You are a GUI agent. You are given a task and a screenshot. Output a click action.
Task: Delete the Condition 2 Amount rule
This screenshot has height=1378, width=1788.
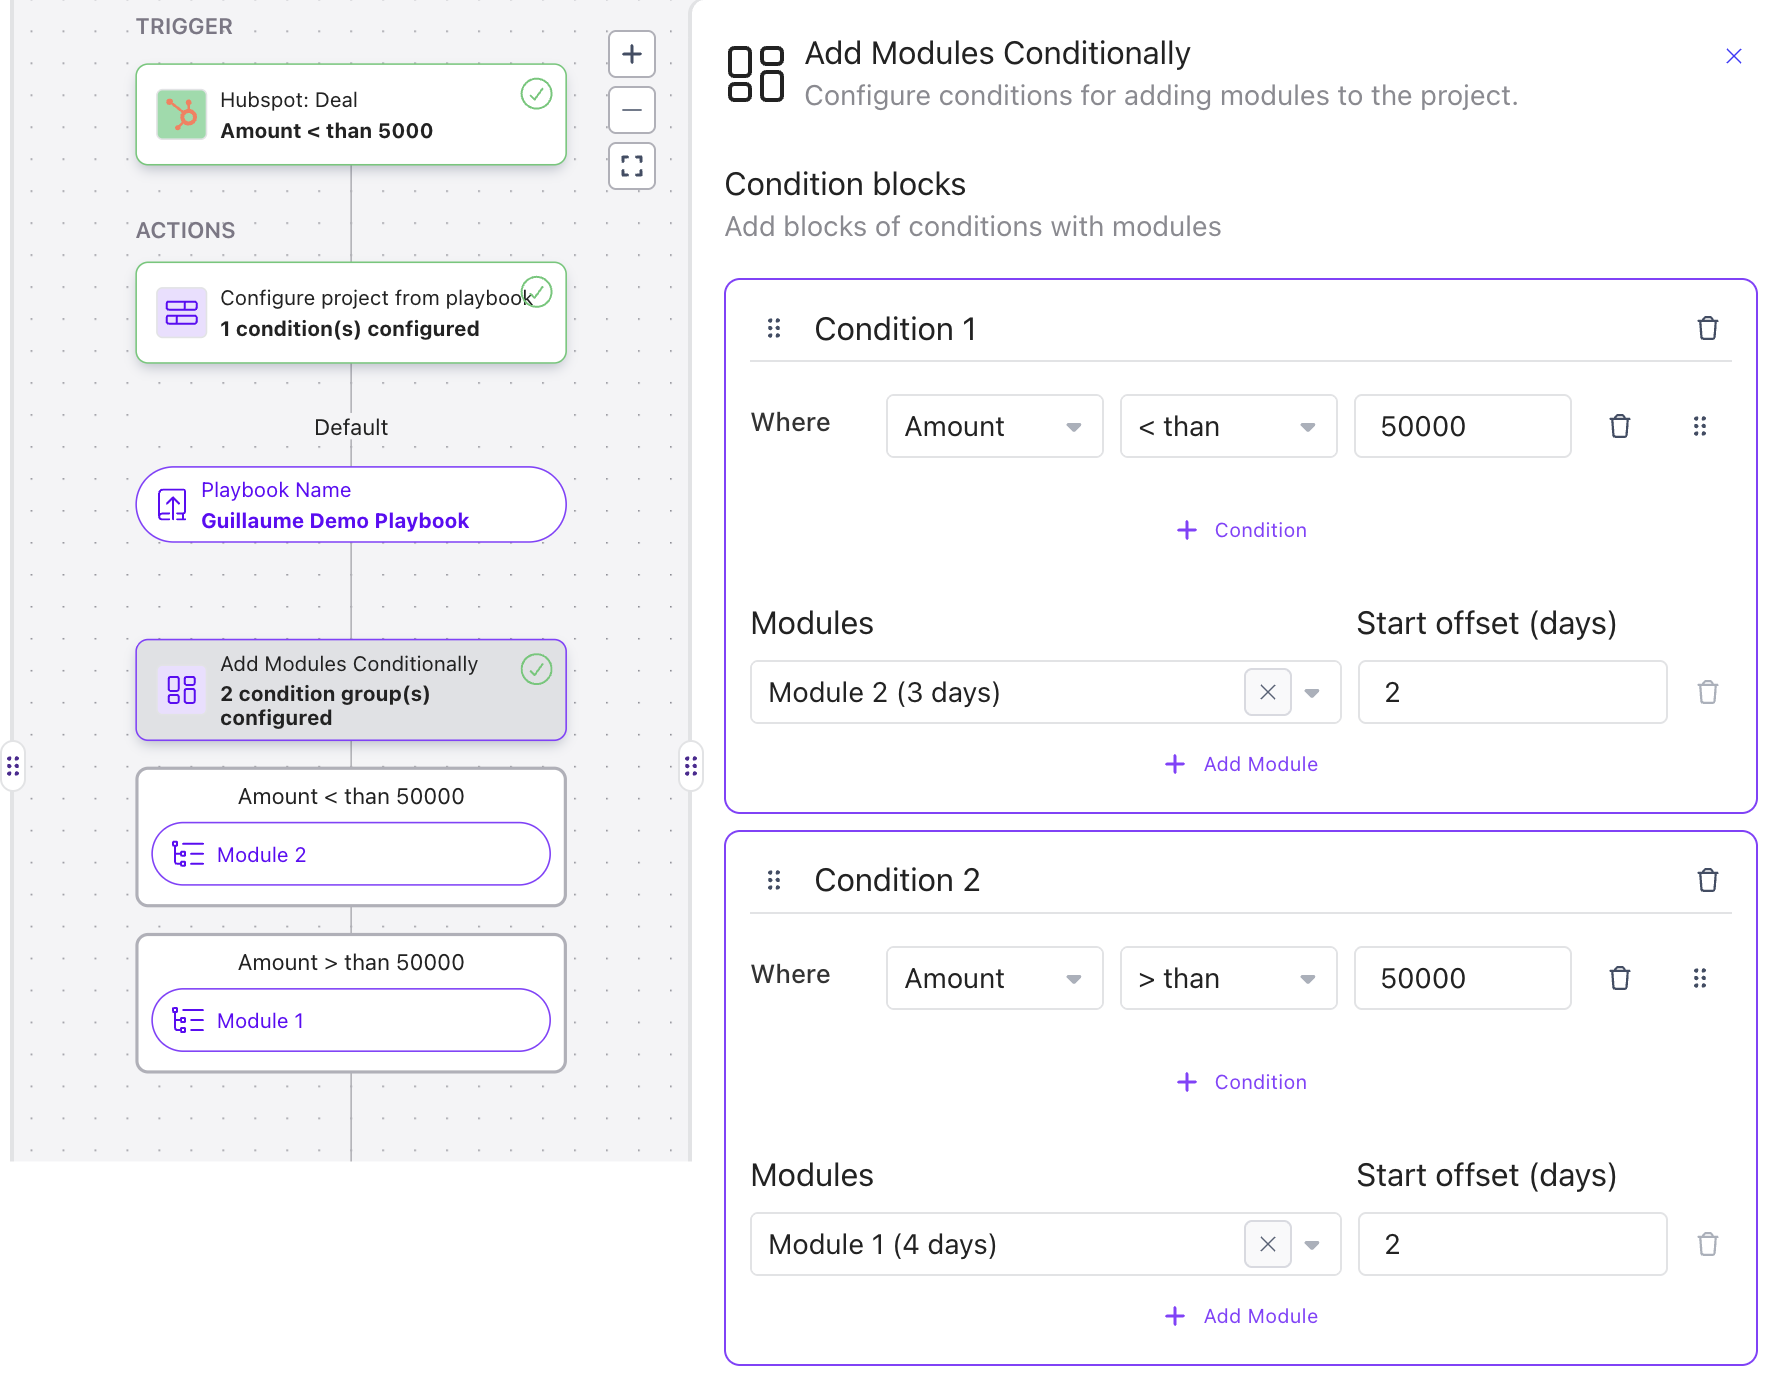(x=1620, y=978)
